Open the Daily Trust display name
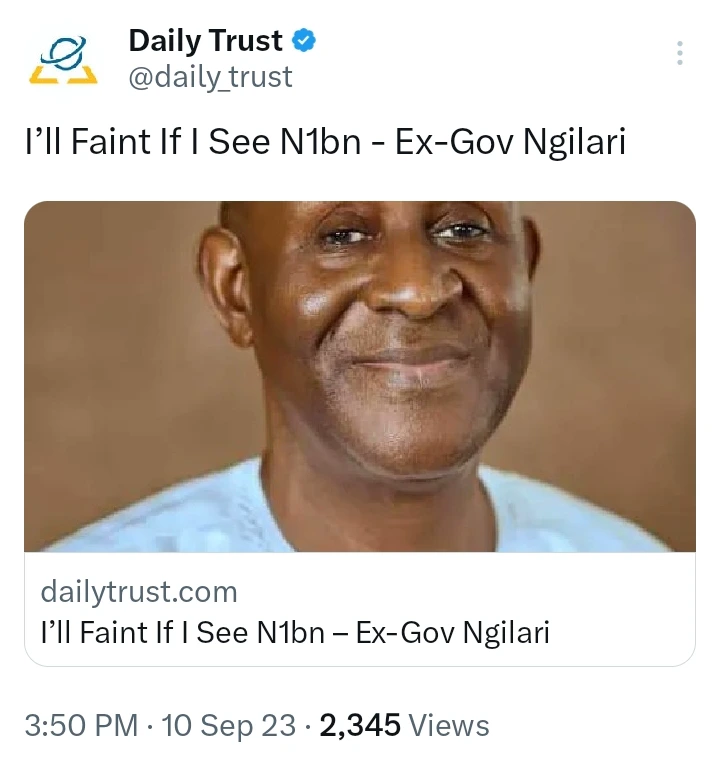Image resolution: width=720 pixels, height=767 pixels. 205,41
